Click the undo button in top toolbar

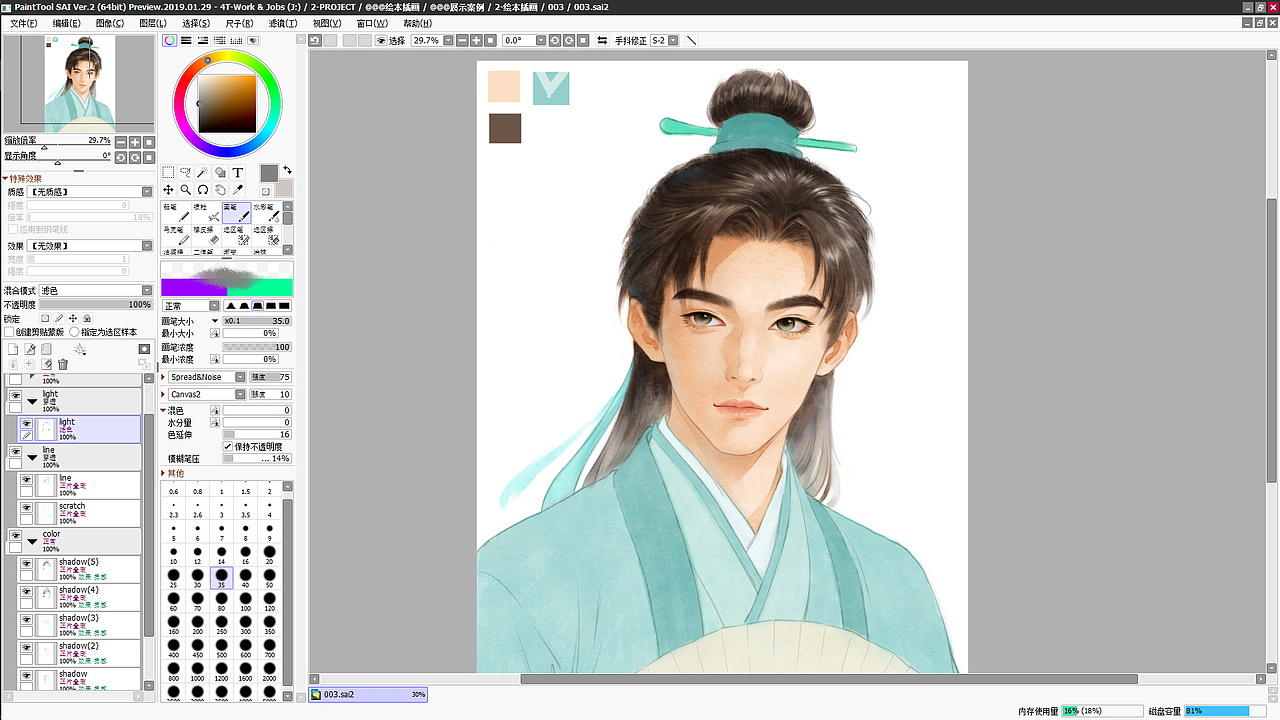pos(315,40)
